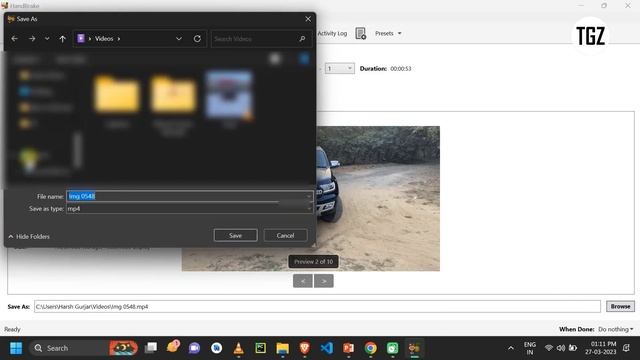Open the ENG IN language switcher
This screenshot has width=640, height=360.
tap(530, 348)
